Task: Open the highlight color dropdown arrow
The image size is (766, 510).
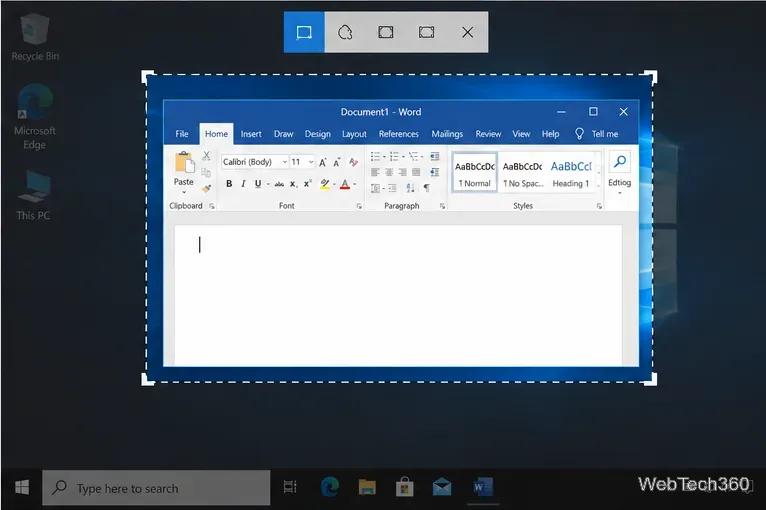Action: (334, 184)
